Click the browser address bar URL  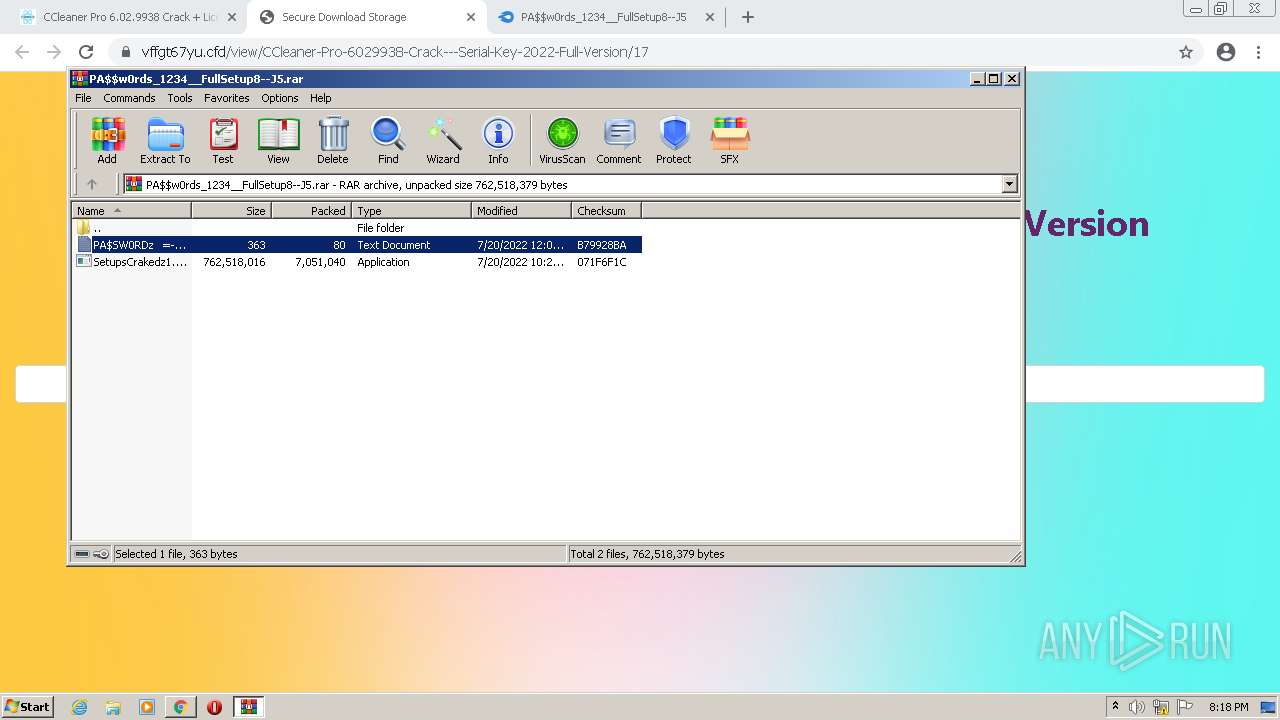[x=395, y=52]
